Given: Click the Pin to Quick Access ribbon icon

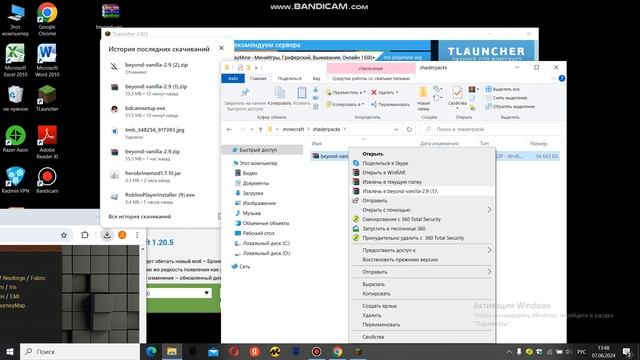Looking at the screenshot, I should click(x=244, y=93).
